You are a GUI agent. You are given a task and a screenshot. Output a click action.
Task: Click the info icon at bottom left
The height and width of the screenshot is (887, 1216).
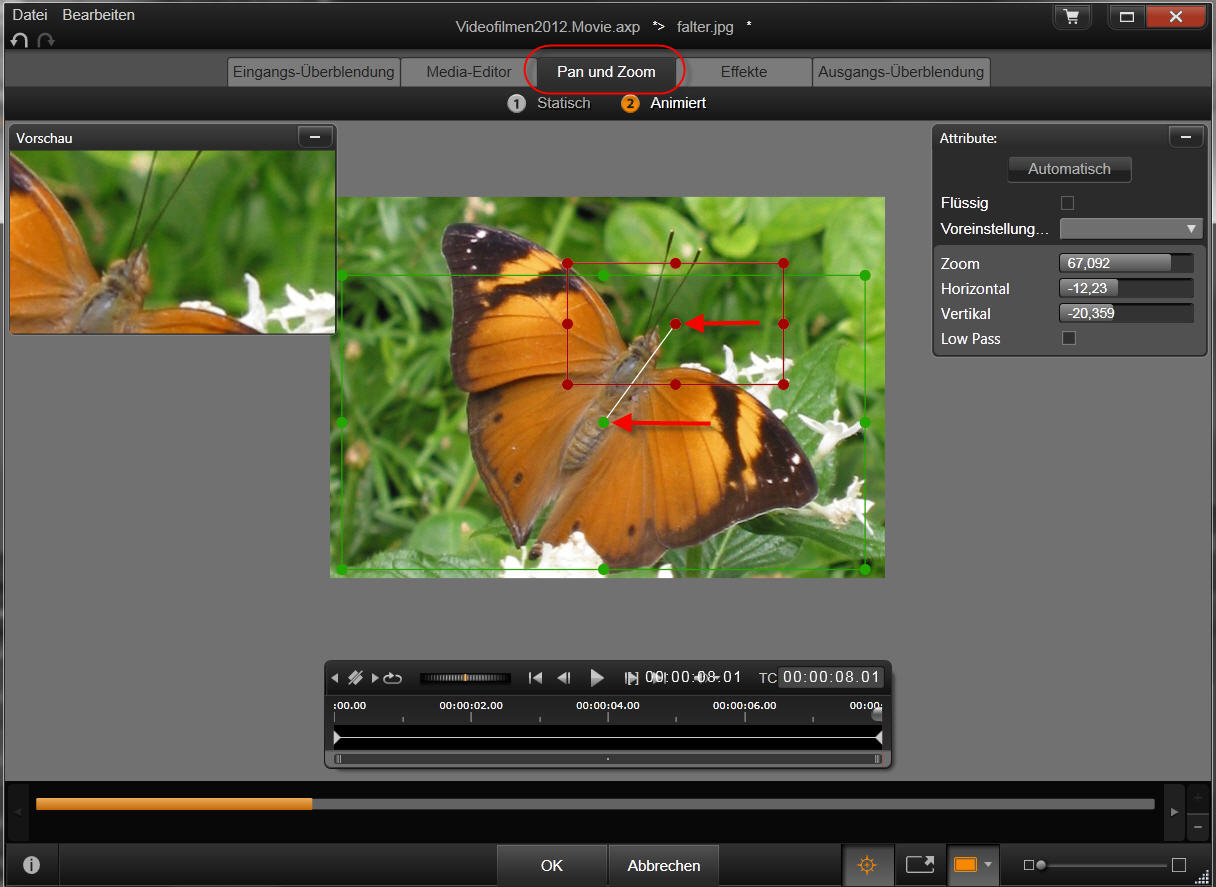coord(32,865)
